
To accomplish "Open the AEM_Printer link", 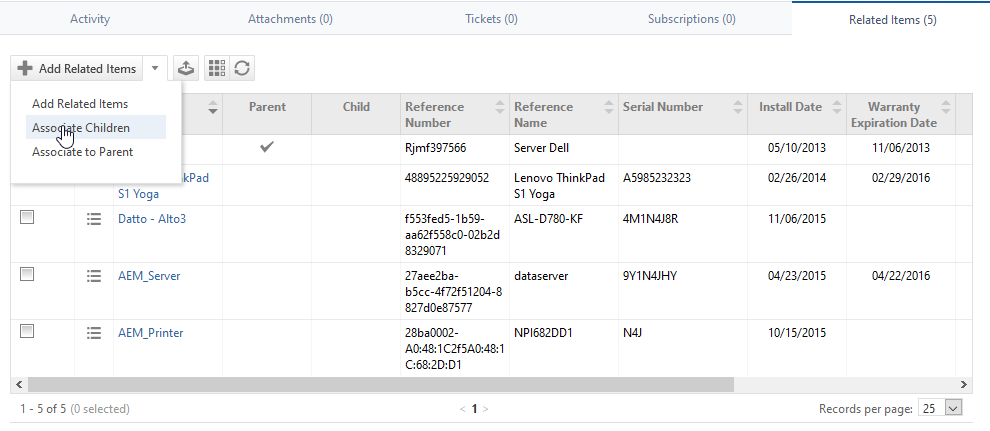I will pos(150,333).
